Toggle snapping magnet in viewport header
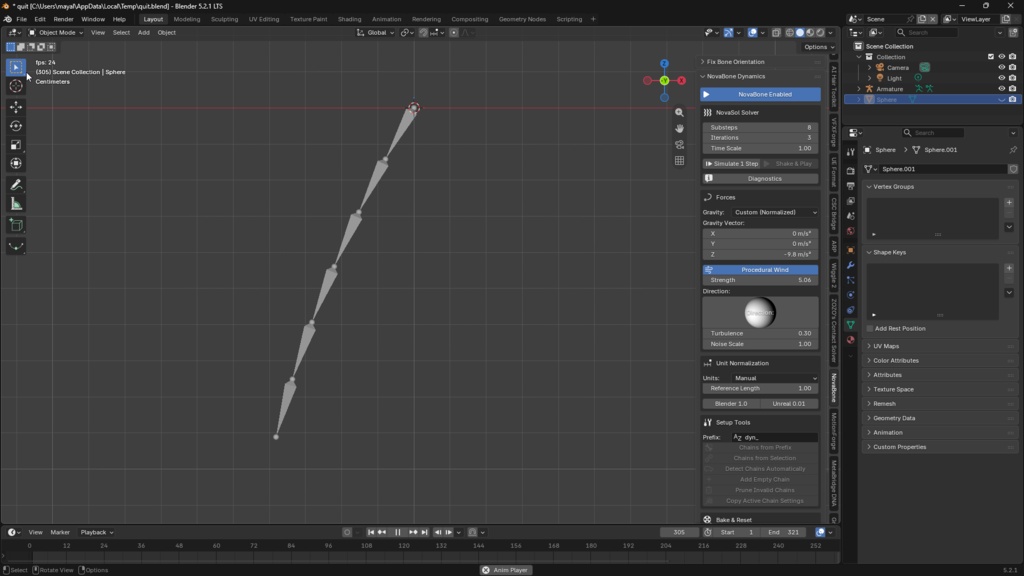This screenshot has height=576, width=1024. pos(423,33)
